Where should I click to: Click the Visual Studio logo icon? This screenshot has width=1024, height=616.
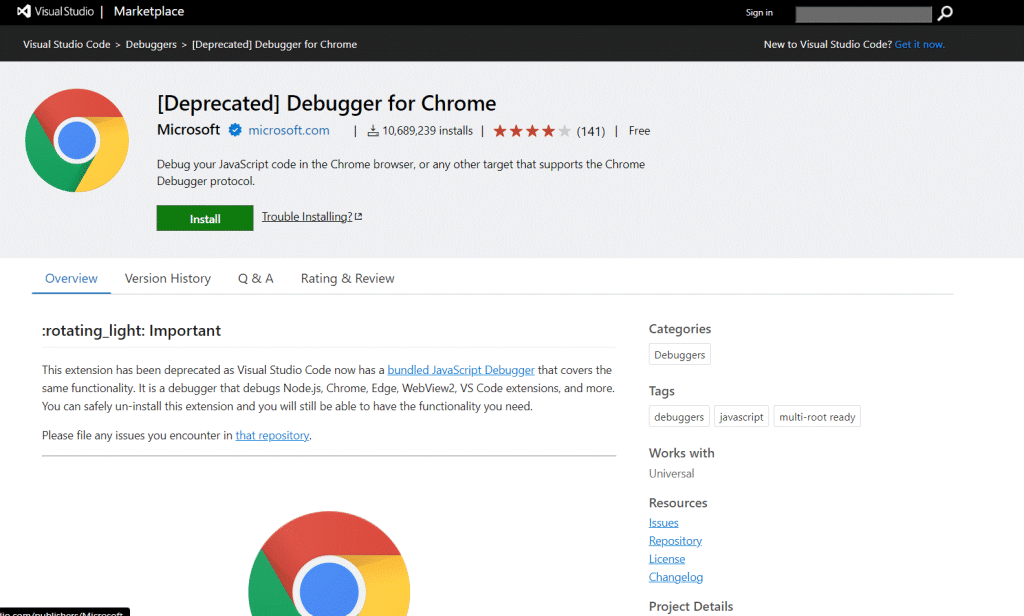pos(24,11)
